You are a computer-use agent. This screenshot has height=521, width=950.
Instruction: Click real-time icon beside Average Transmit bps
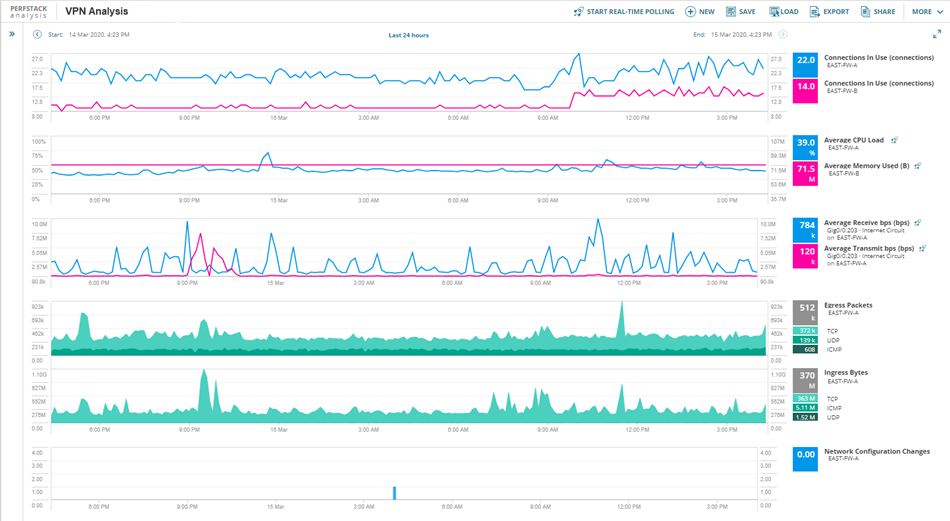923,248
